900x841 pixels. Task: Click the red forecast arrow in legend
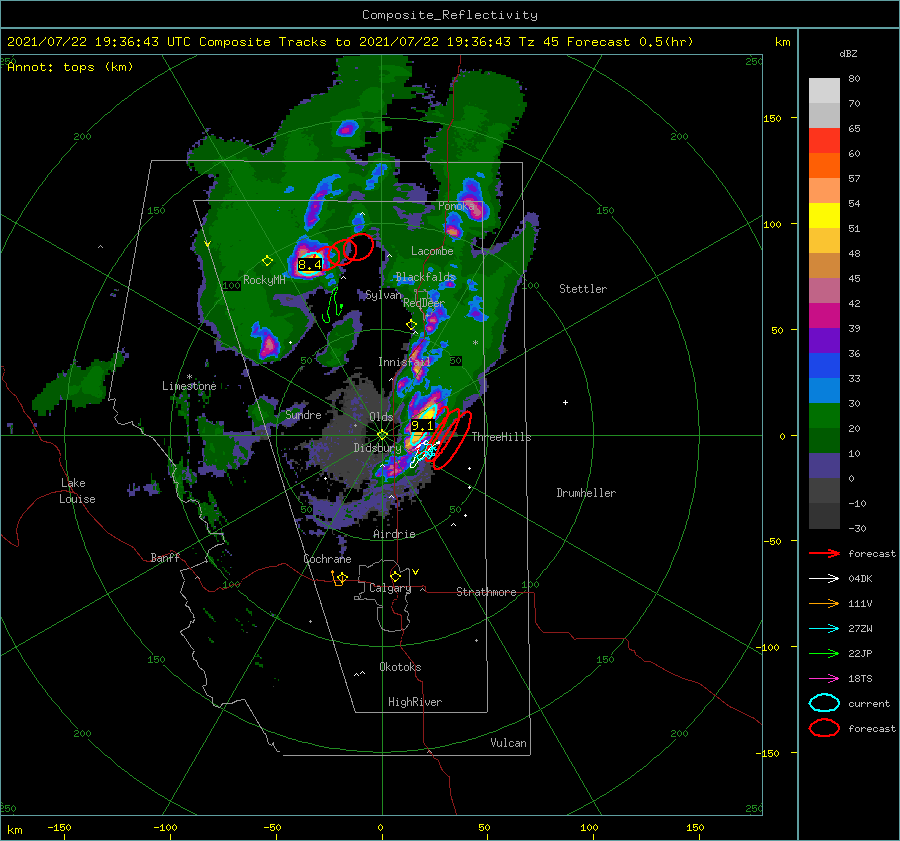tap(824, 553)
